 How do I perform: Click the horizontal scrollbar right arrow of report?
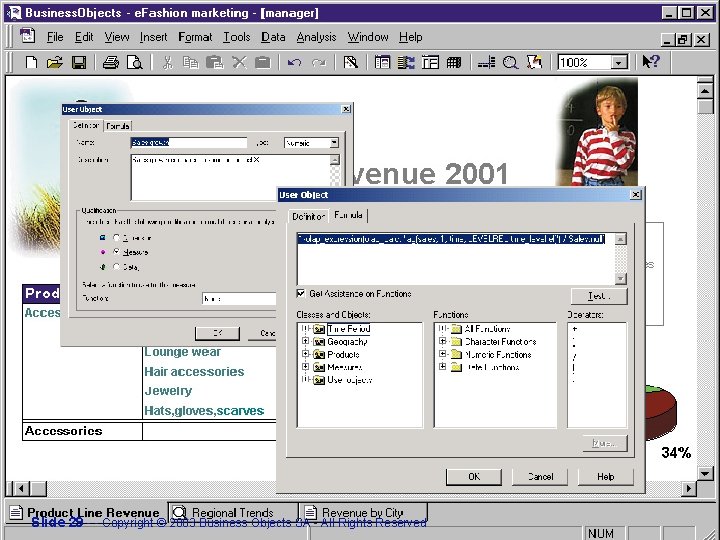(x=688, y=488)
